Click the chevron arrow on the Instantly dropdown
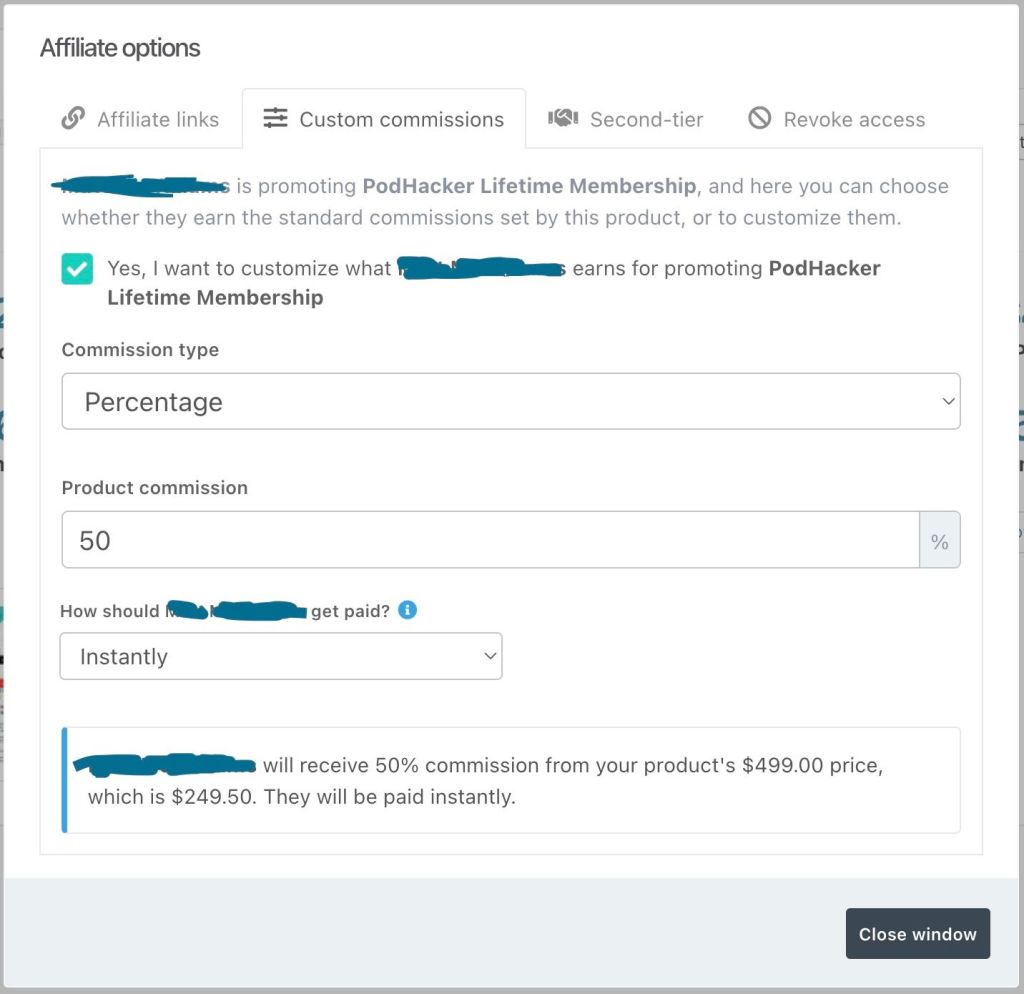Viewport: 1024px width, 994px height. tap(490, 657)
